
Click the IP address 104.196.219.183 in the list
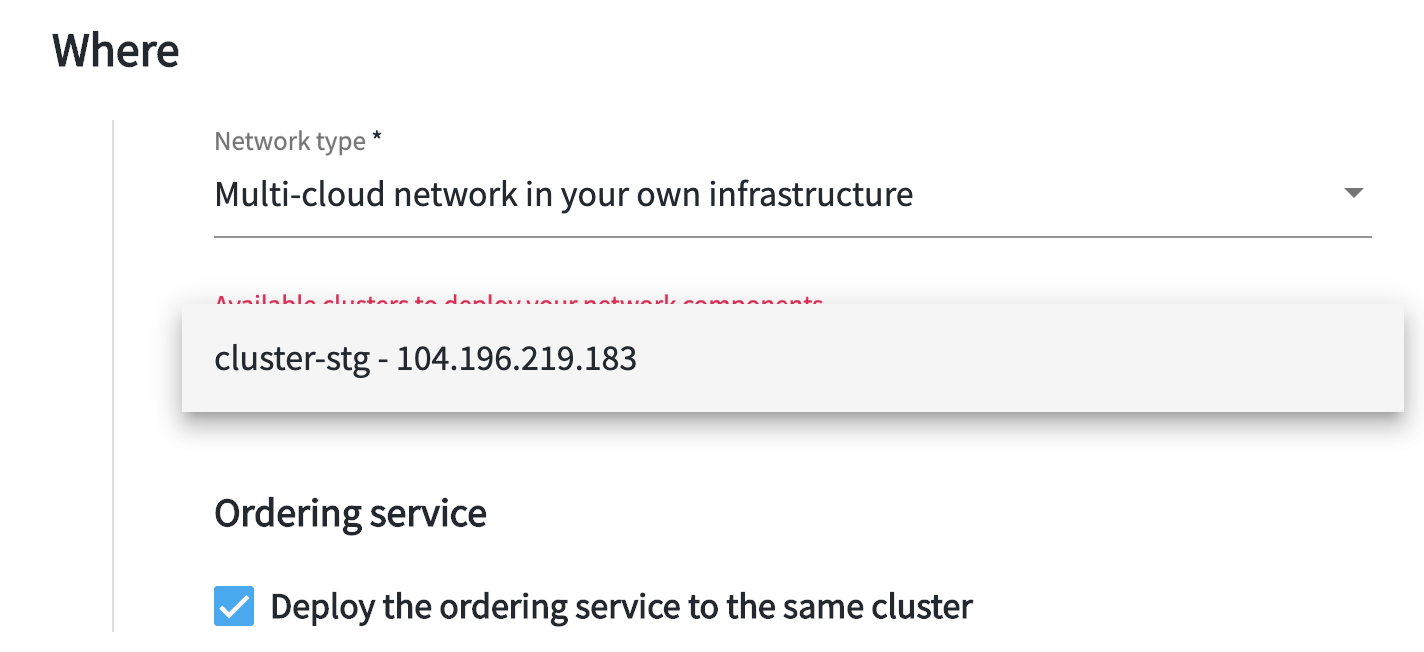516,358
